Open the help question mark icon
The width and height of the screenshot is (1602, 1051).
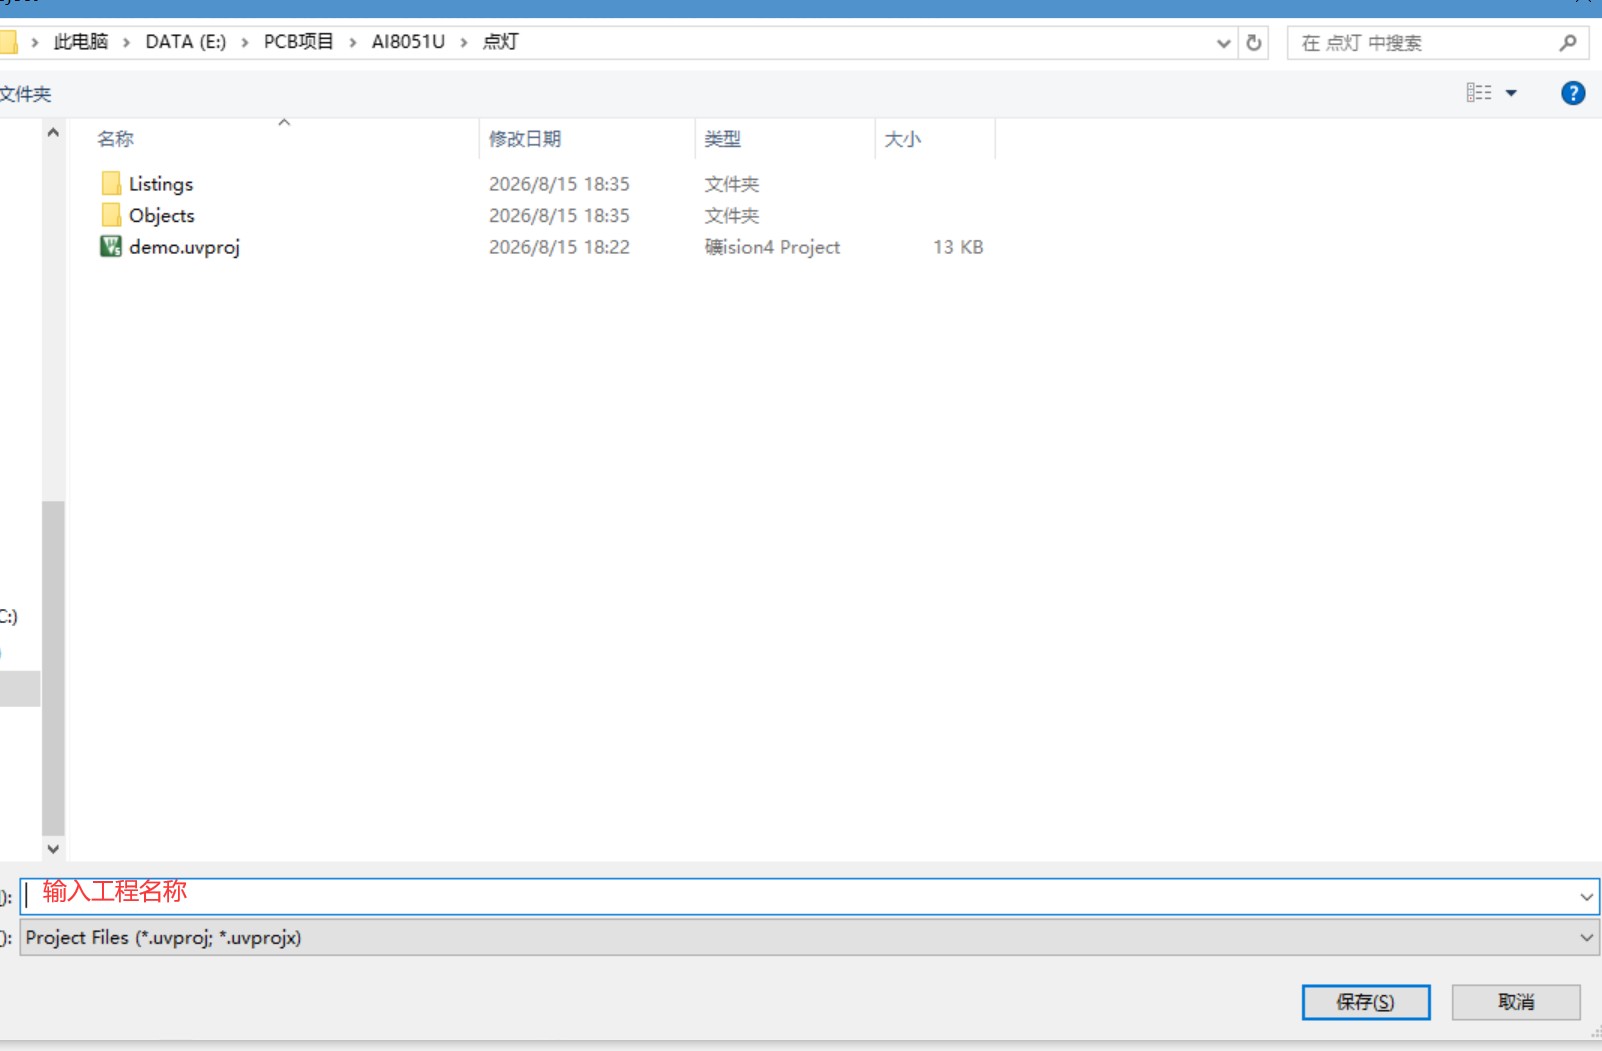point(1573,93)
